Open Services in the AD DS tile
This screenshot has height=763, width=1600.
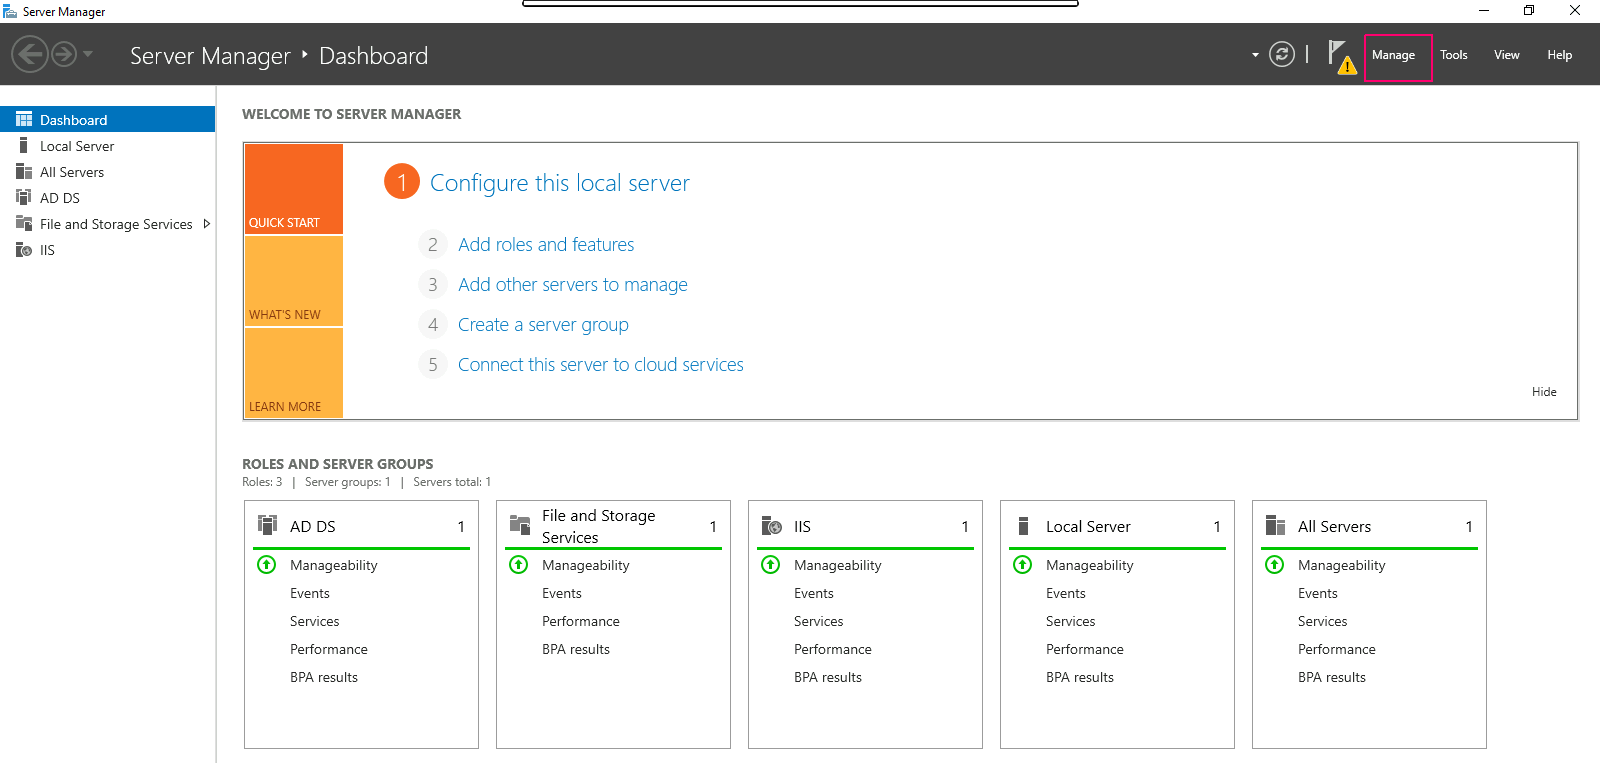pyautogui.click(x=315, y=621)
